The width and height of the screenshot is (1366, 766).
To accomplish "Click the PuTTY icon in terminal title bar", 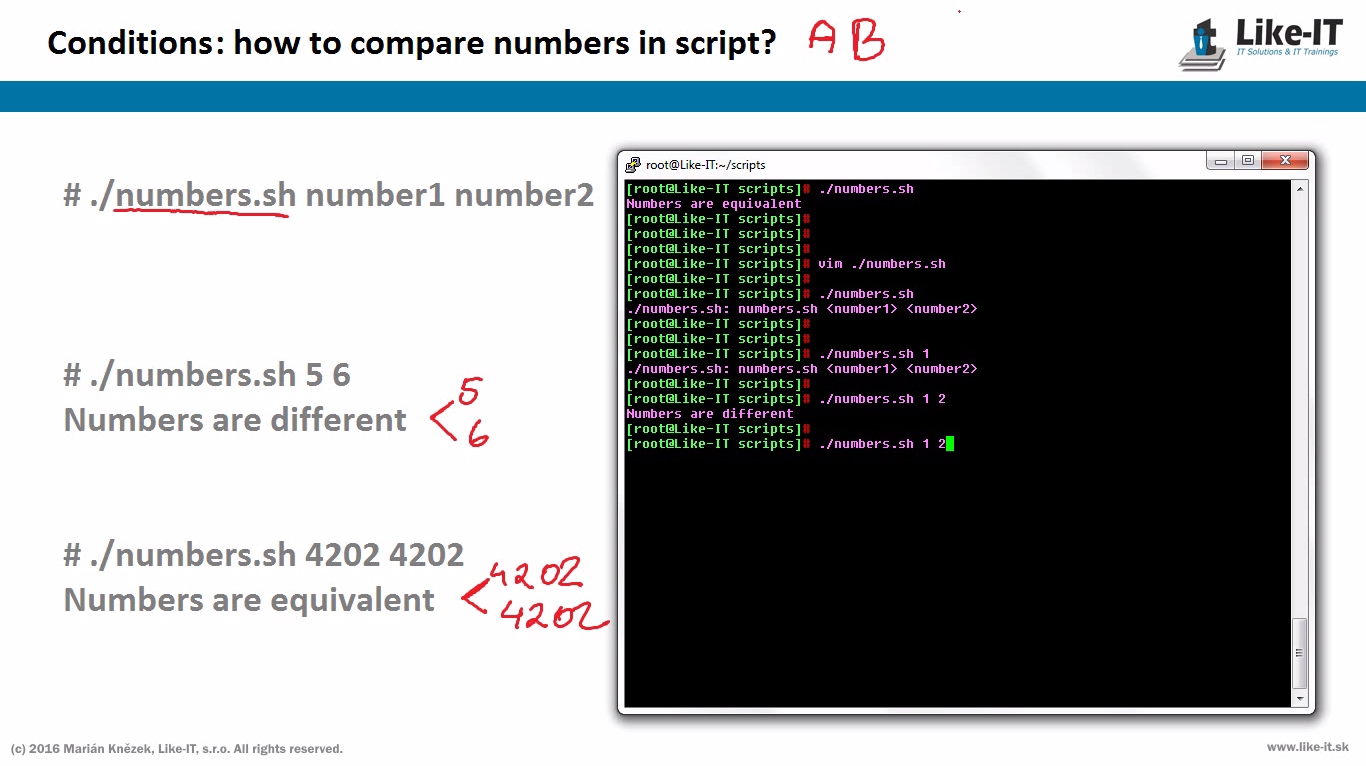I will [x=633, y=165].
